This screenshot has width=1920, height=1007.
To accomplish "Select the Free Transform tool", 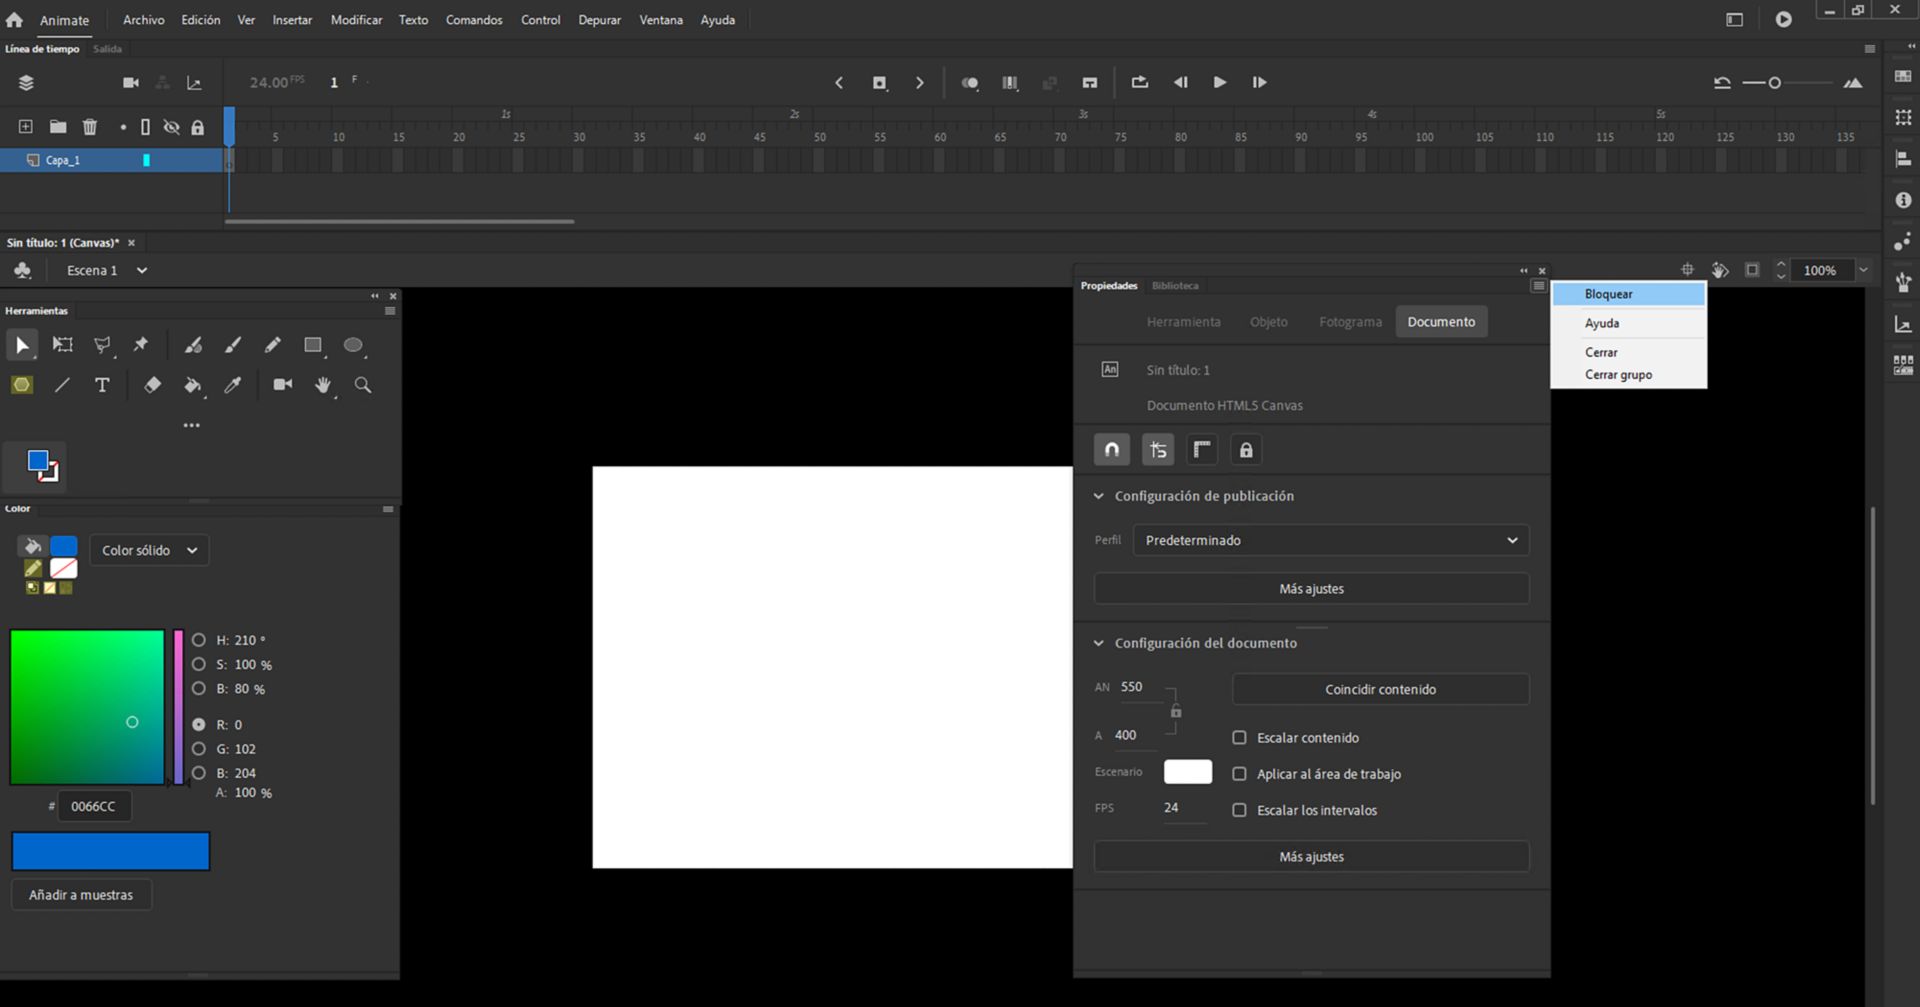I will (x=62, y=345).
